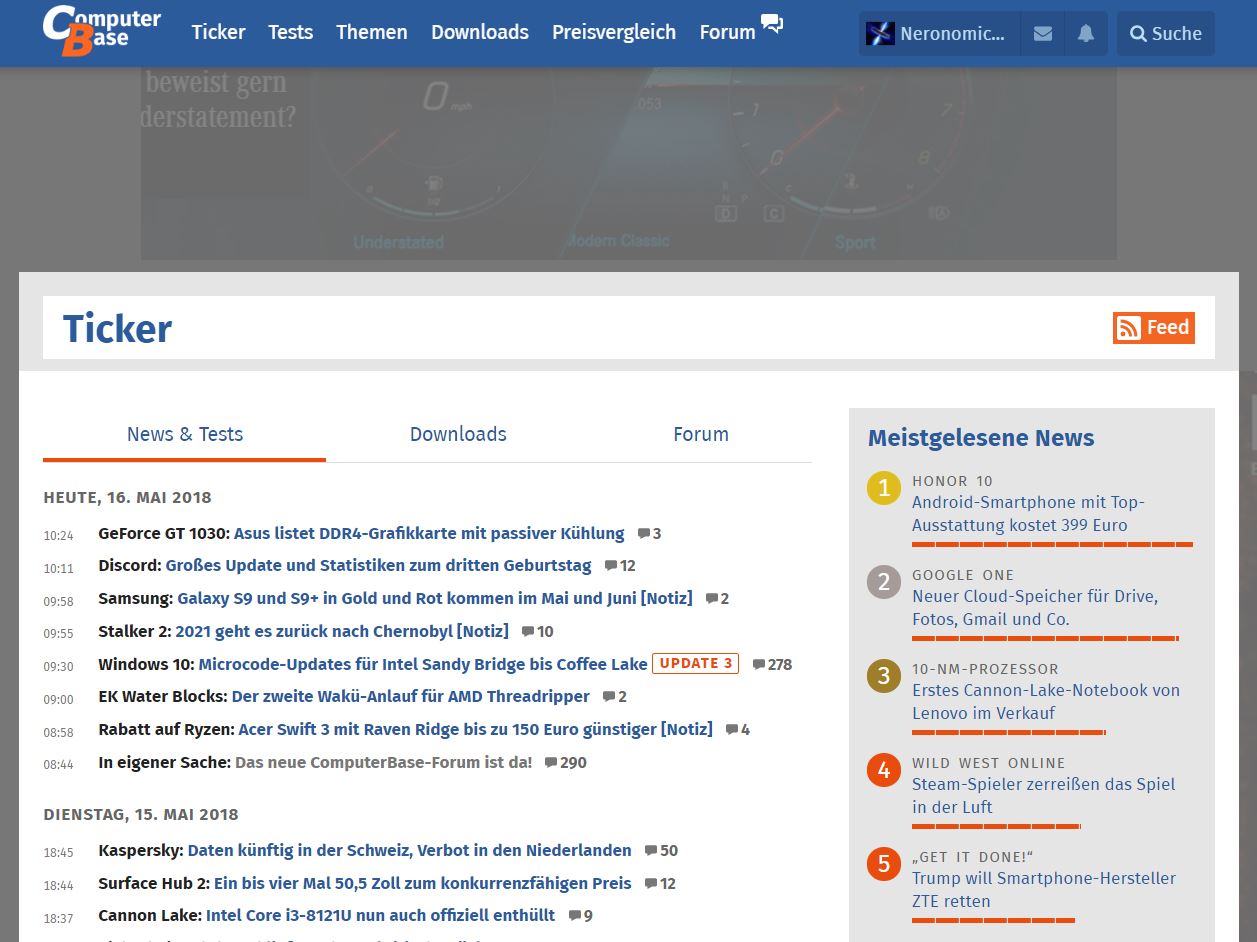The image size is (1257, 942).
Task: Open Das neue ComputerBase-Forum ist da!
Action: tap(384, 763)
